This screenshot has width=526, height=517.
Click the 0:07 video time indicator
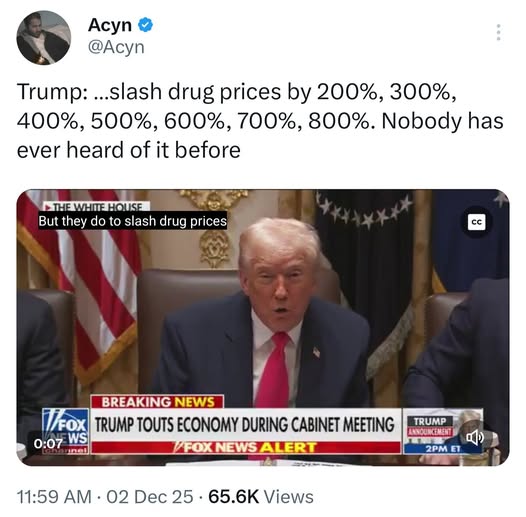[x=48, y=444]
